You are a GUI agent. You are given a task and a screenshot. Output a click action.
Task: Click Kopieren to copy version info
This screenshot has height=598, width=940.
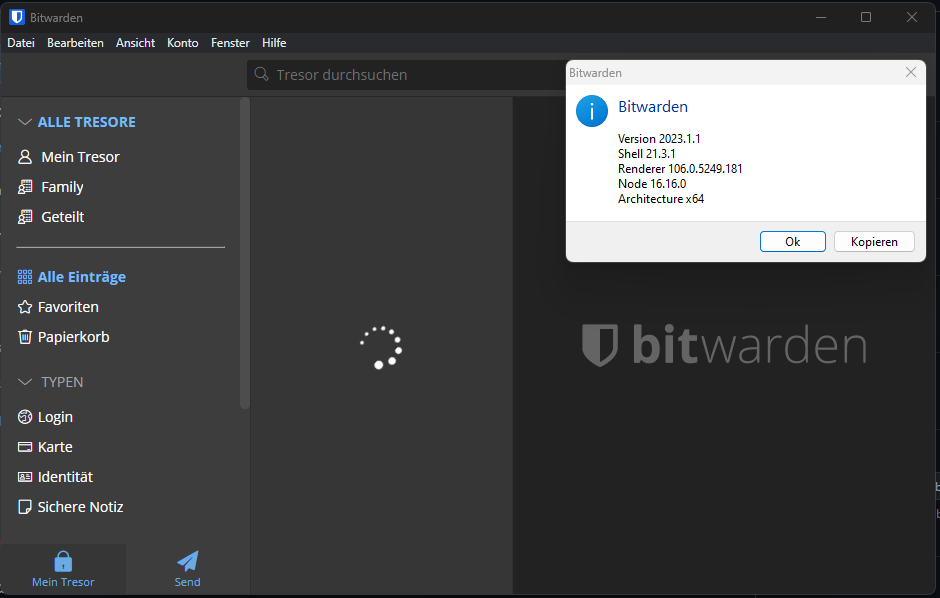[874, 241]
